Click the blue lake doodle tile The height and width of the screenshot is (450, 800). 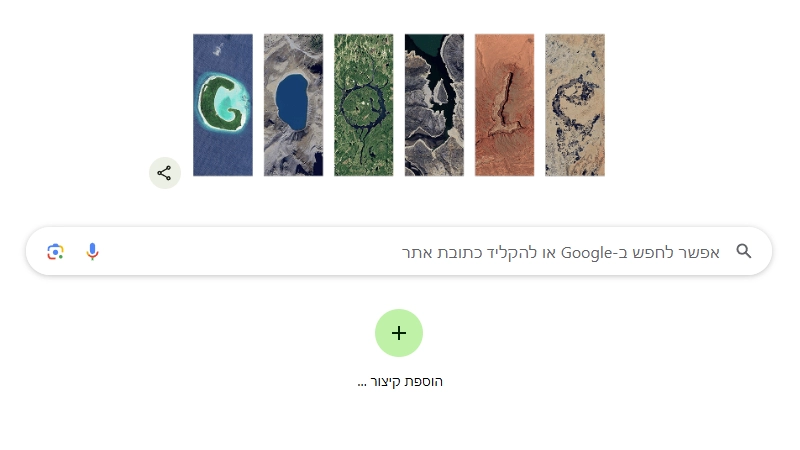293,105
